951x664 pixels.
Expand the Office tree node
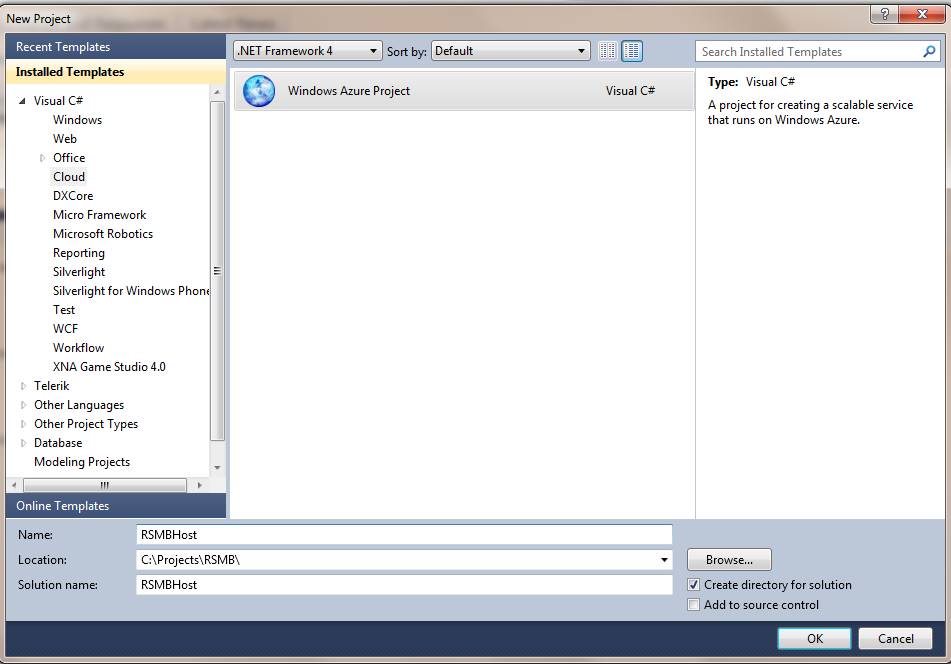(x=42, y=158)
